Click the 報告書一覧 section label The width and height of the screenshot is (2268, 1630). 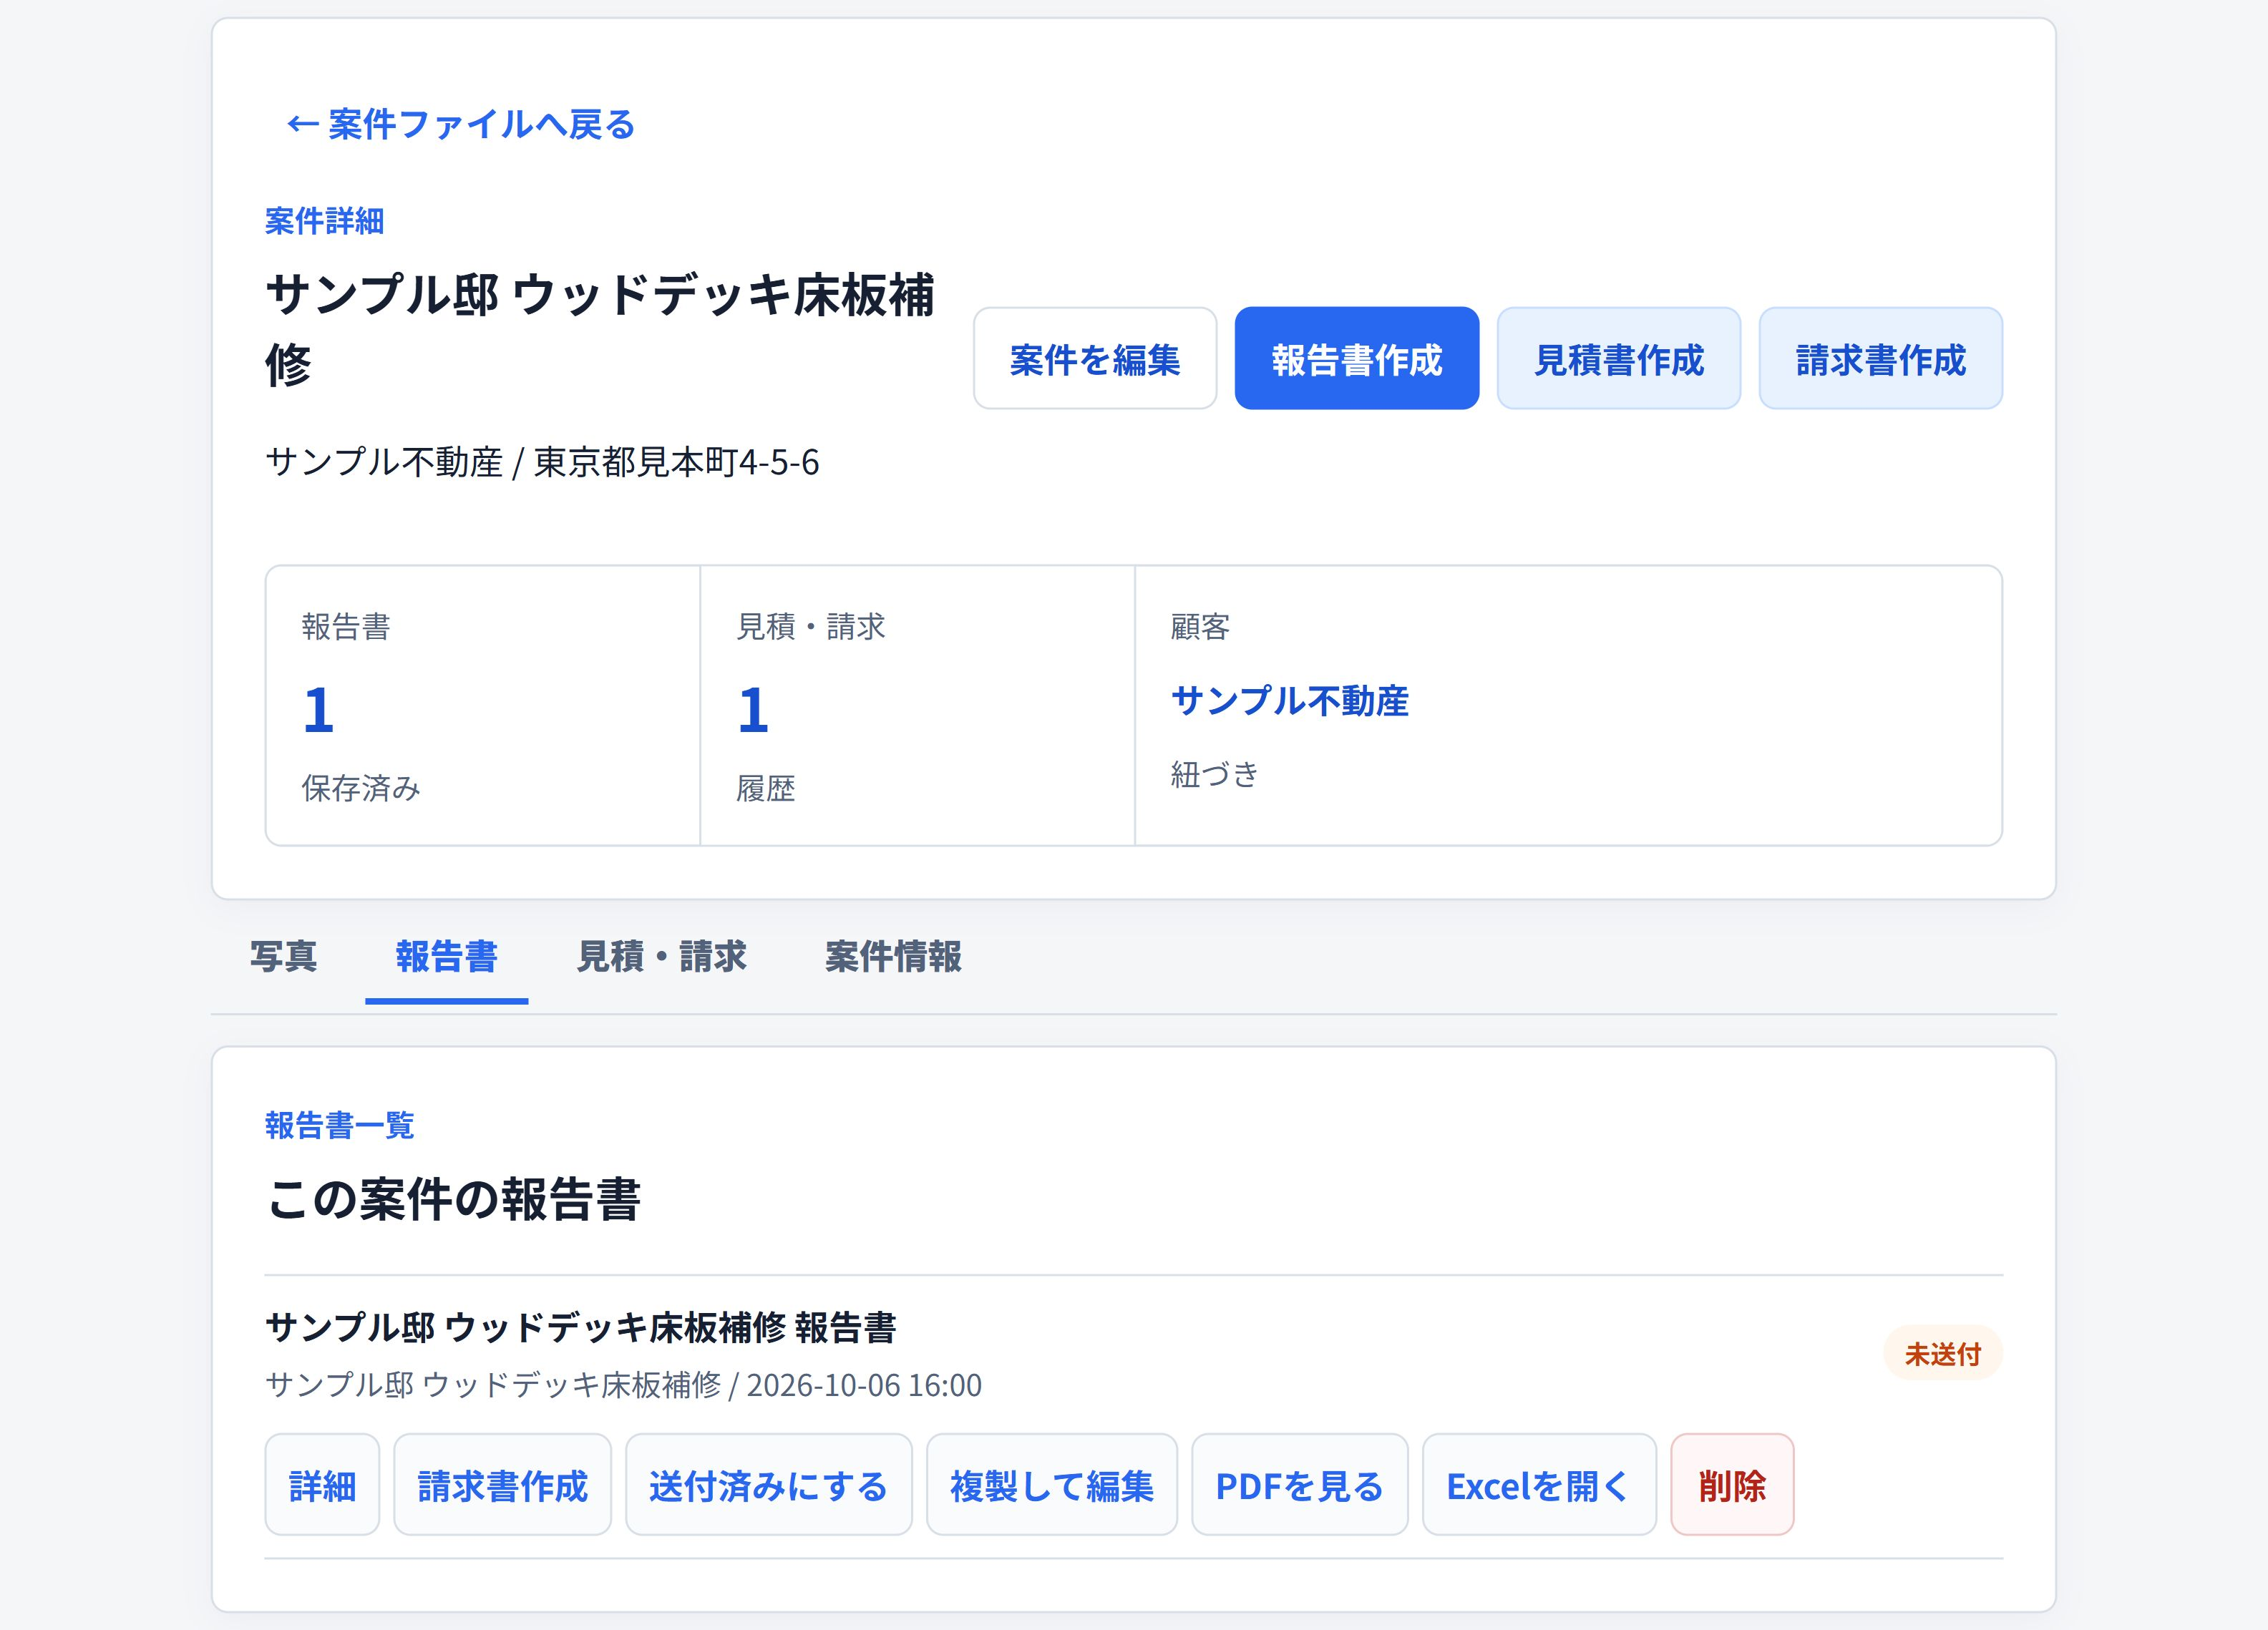339,1125
